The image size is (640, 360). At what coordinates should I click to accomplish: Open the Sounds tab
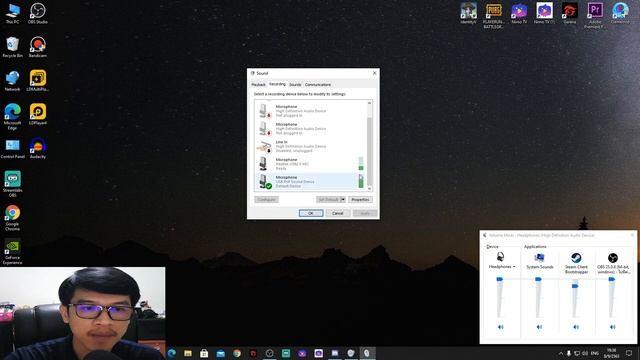[295, 84]
